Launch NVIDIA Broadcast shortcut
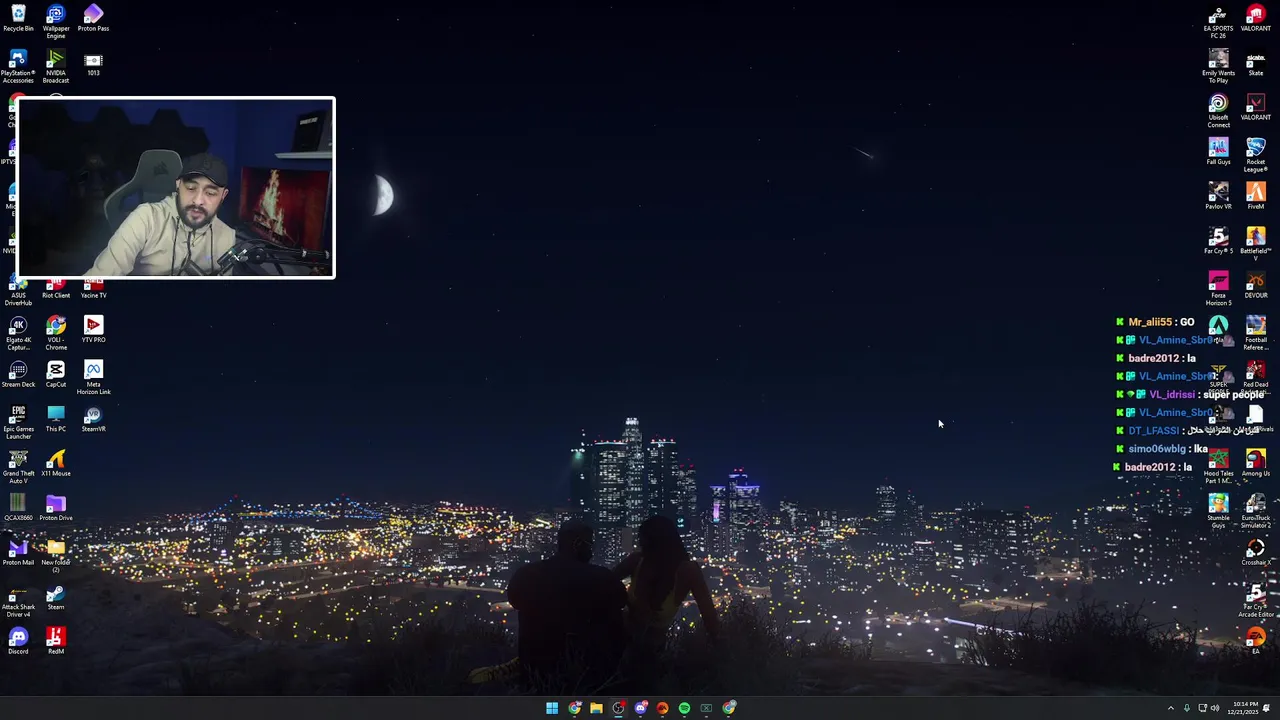This screenshot has width=1280, height=720. point(56,66)
